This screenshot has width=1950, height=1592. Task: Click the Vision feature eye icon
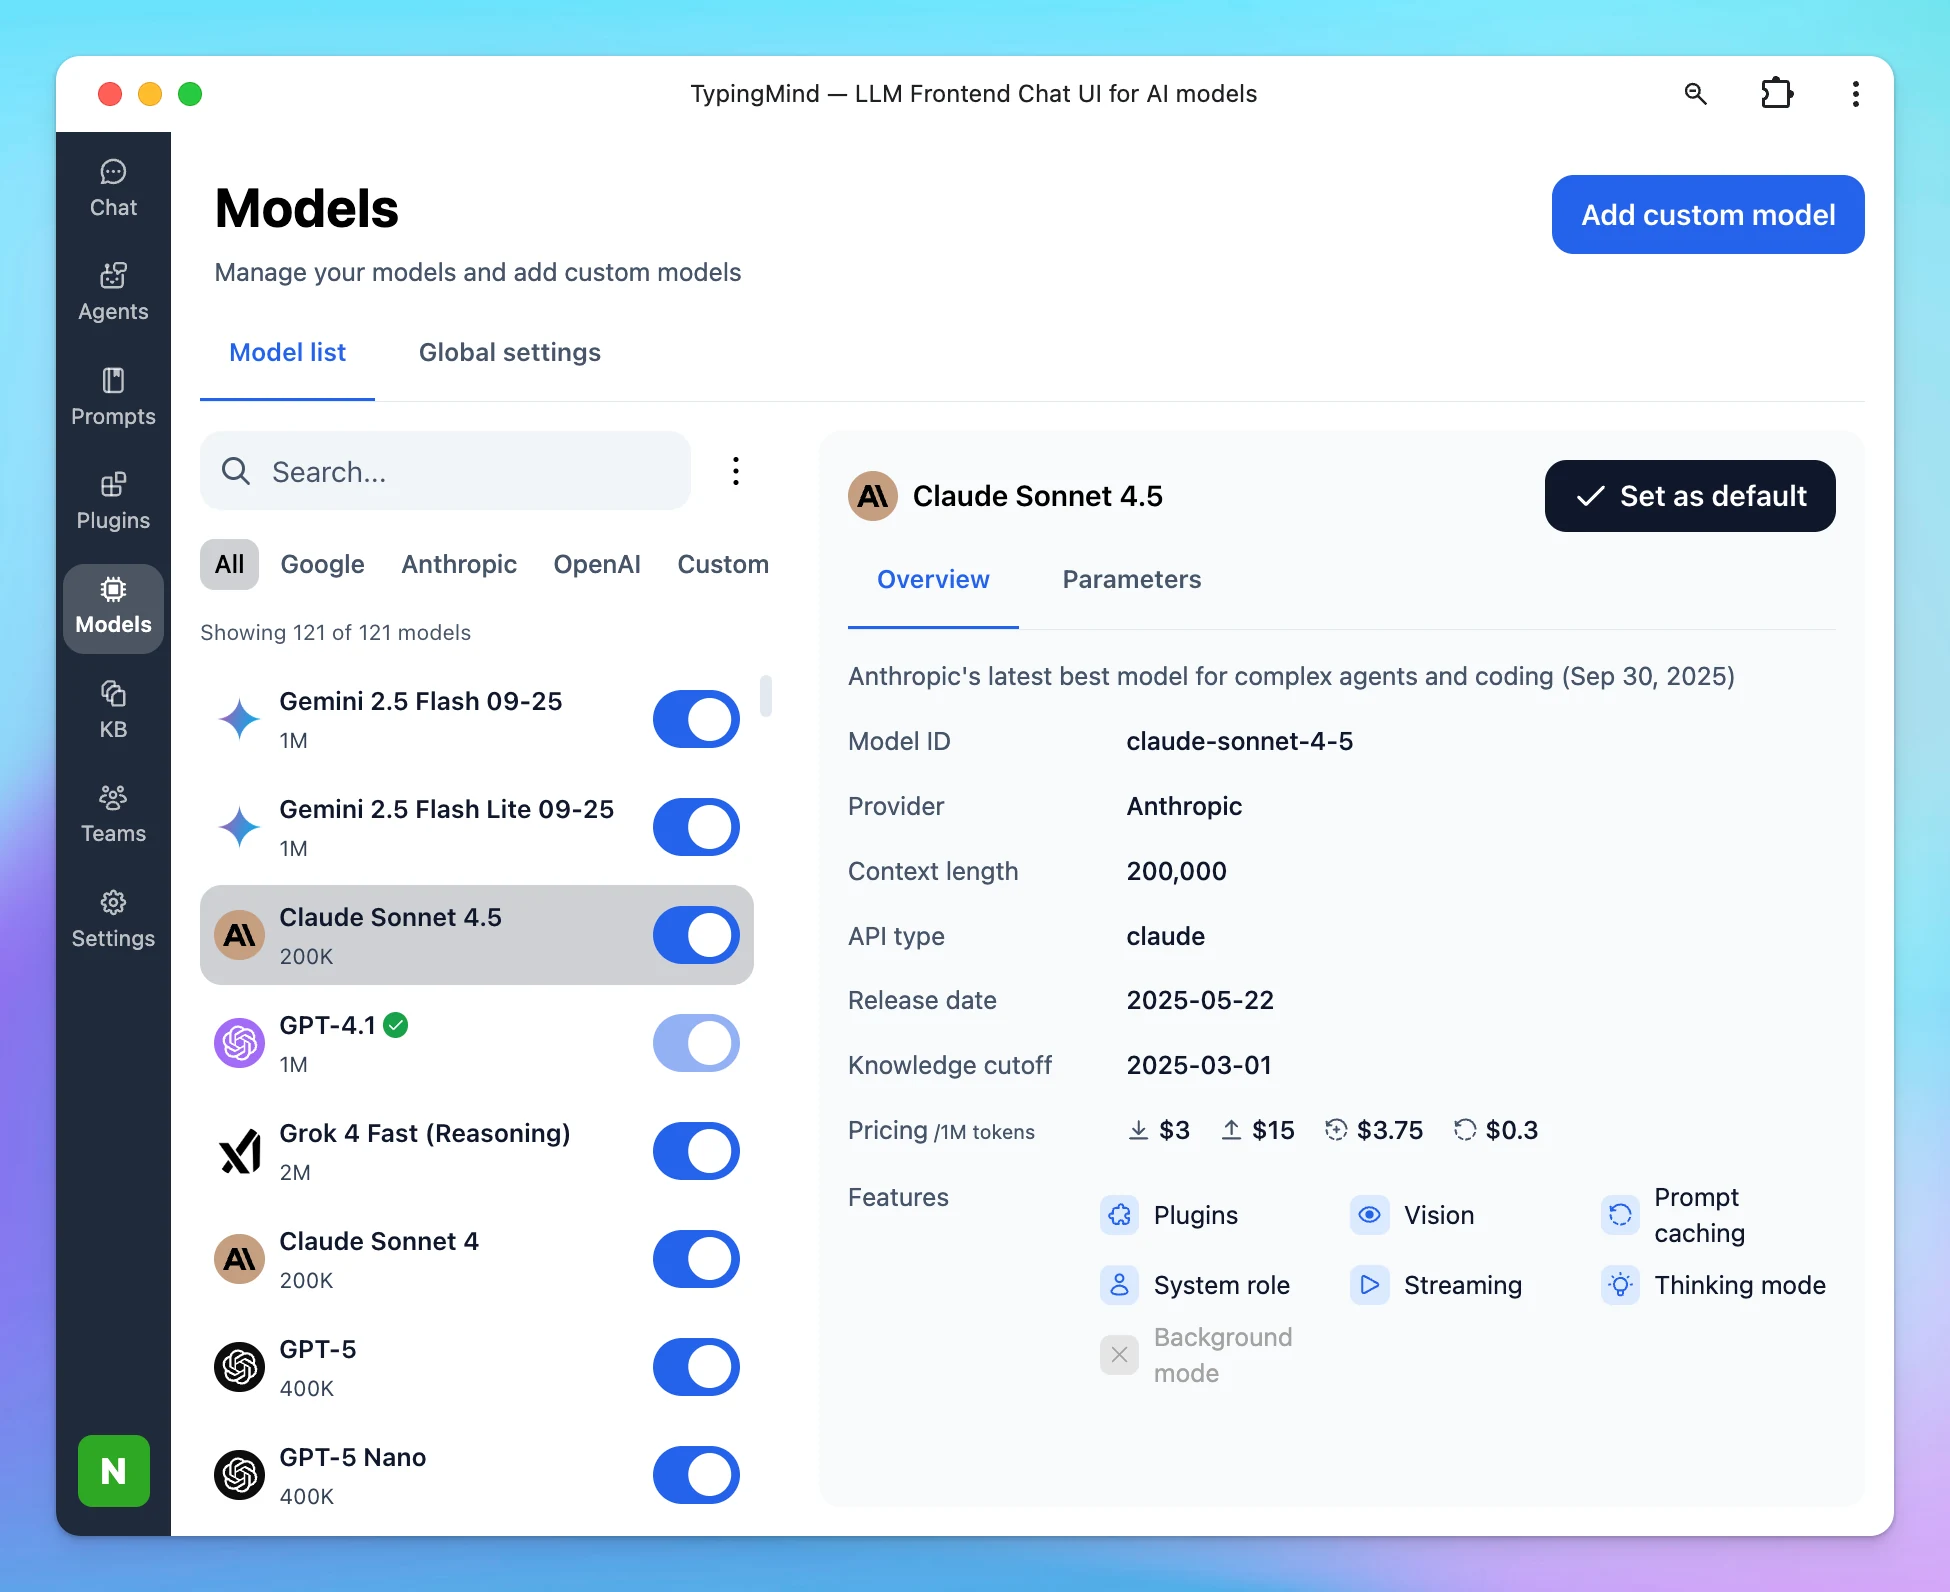1370,1215
